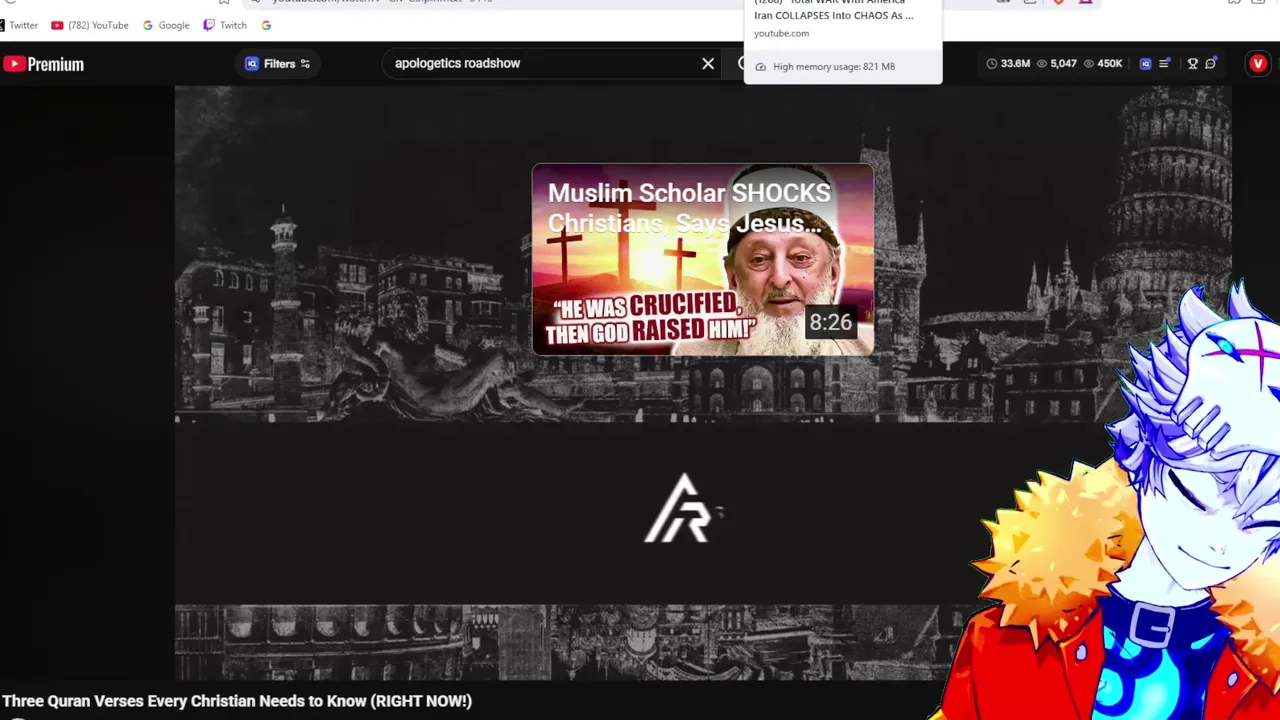Open the chat bubble icon in stats bar

tap(1211, 64)
